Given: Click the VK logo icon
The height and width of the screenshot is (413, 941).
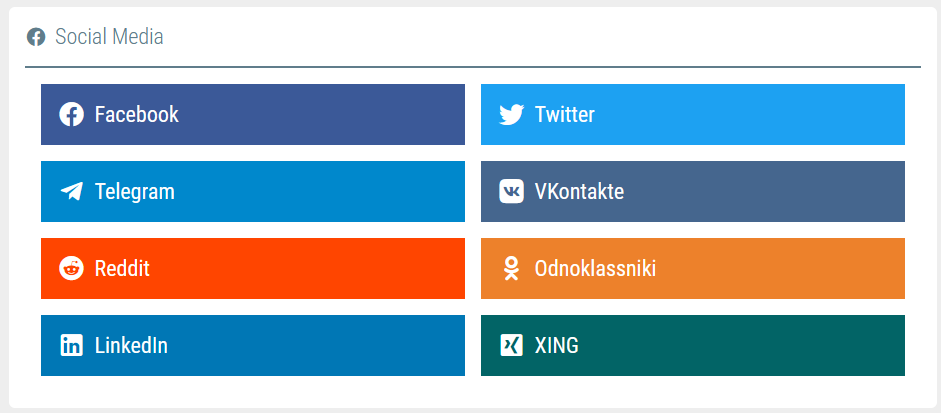Looking at the screenshot, I should pos(511,191).
